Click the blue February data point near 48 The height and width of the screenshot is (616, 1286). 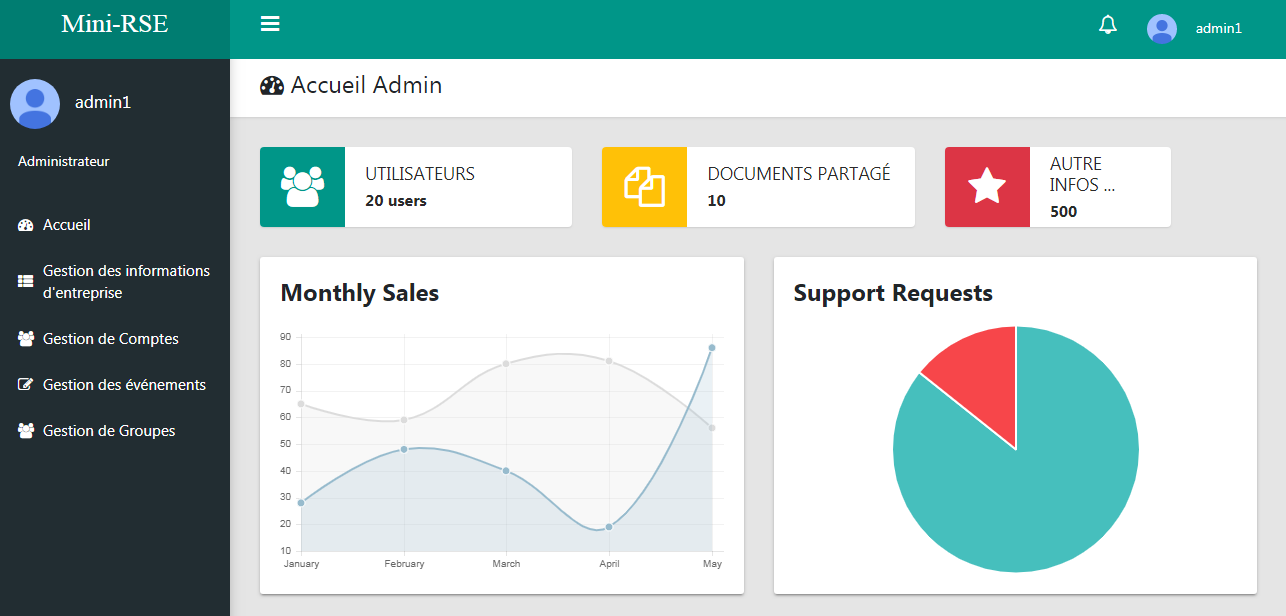[x=404, y=449]
